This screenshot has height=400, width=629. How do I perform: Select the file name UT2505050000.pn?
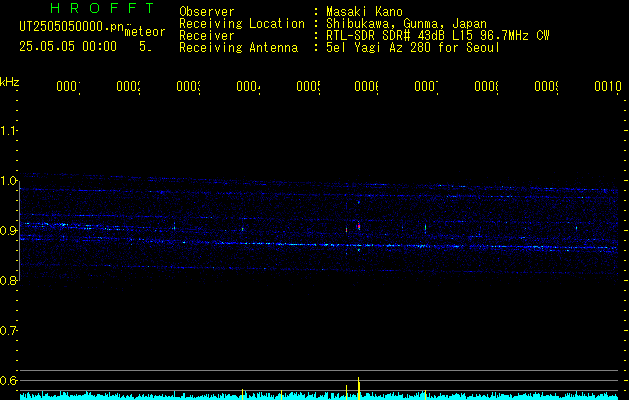71,27
